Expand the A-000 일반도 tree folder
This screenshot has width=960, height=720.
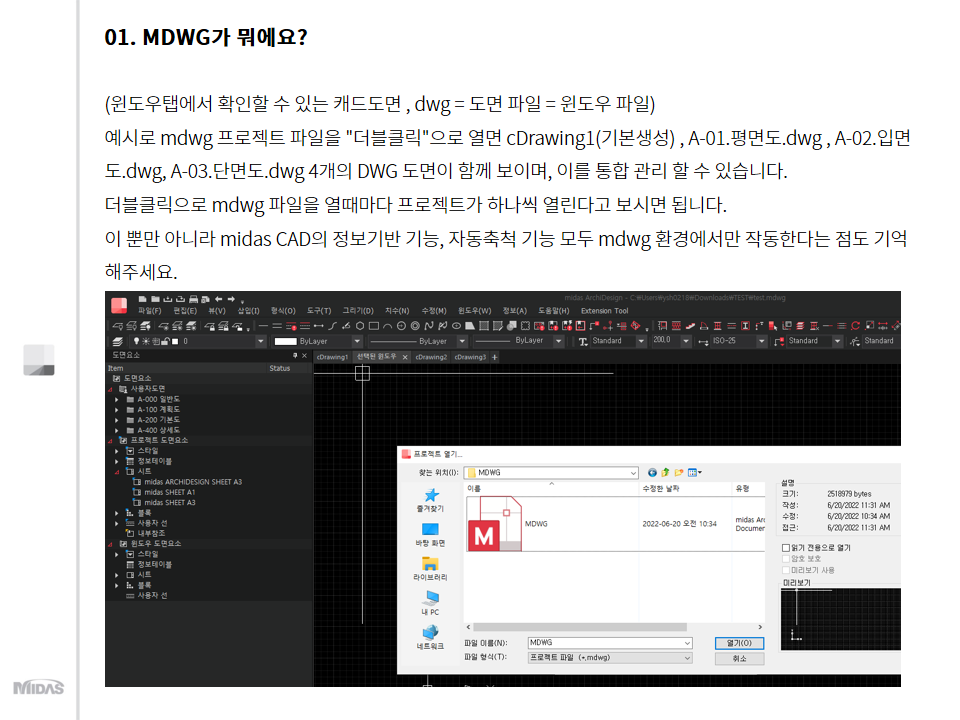coord(117,399)
